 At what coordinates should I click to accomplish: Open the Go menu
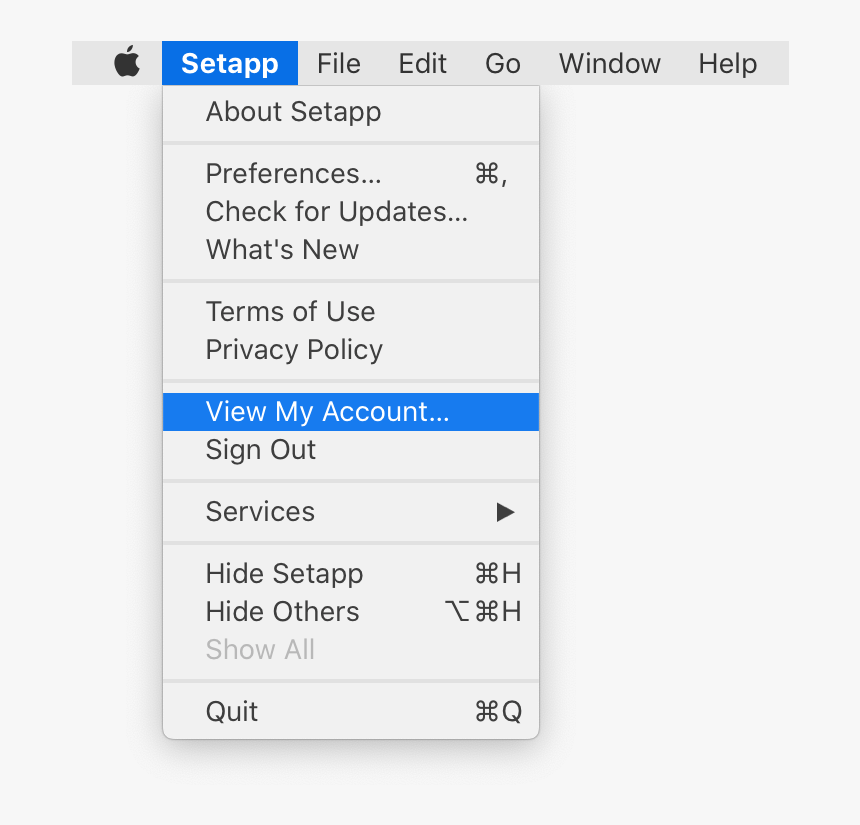tap(502, 63)
